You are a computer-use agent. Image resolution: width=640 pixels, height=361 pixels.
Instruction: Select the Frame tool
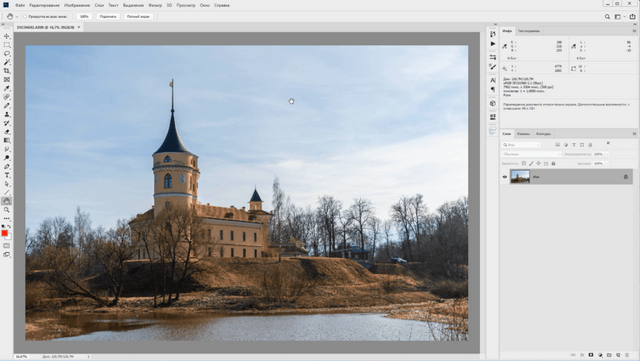point(7,80)
